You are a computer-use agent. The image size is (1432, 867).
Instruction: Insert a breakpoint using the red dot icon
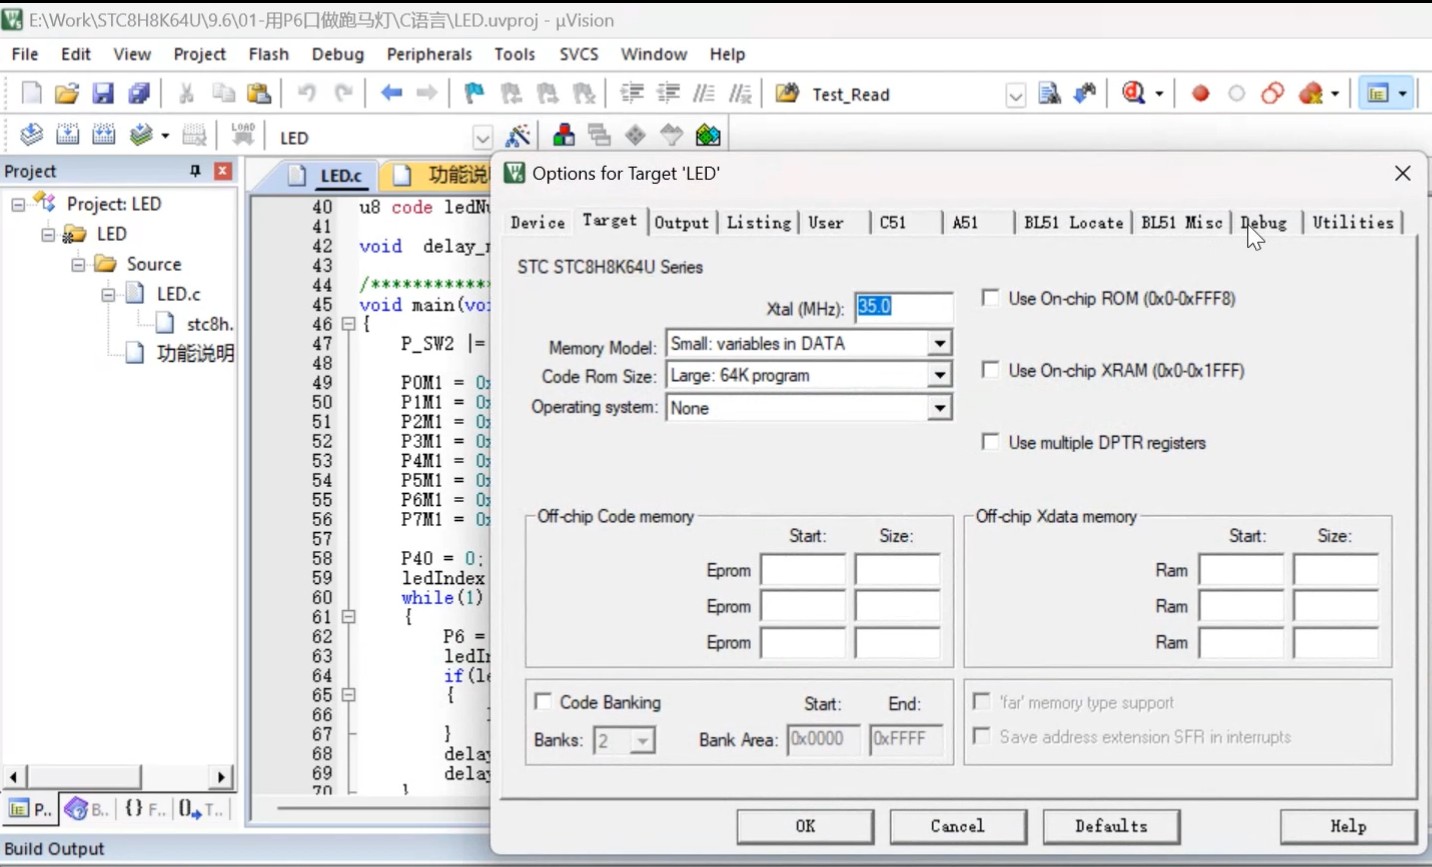(1201, 93)
